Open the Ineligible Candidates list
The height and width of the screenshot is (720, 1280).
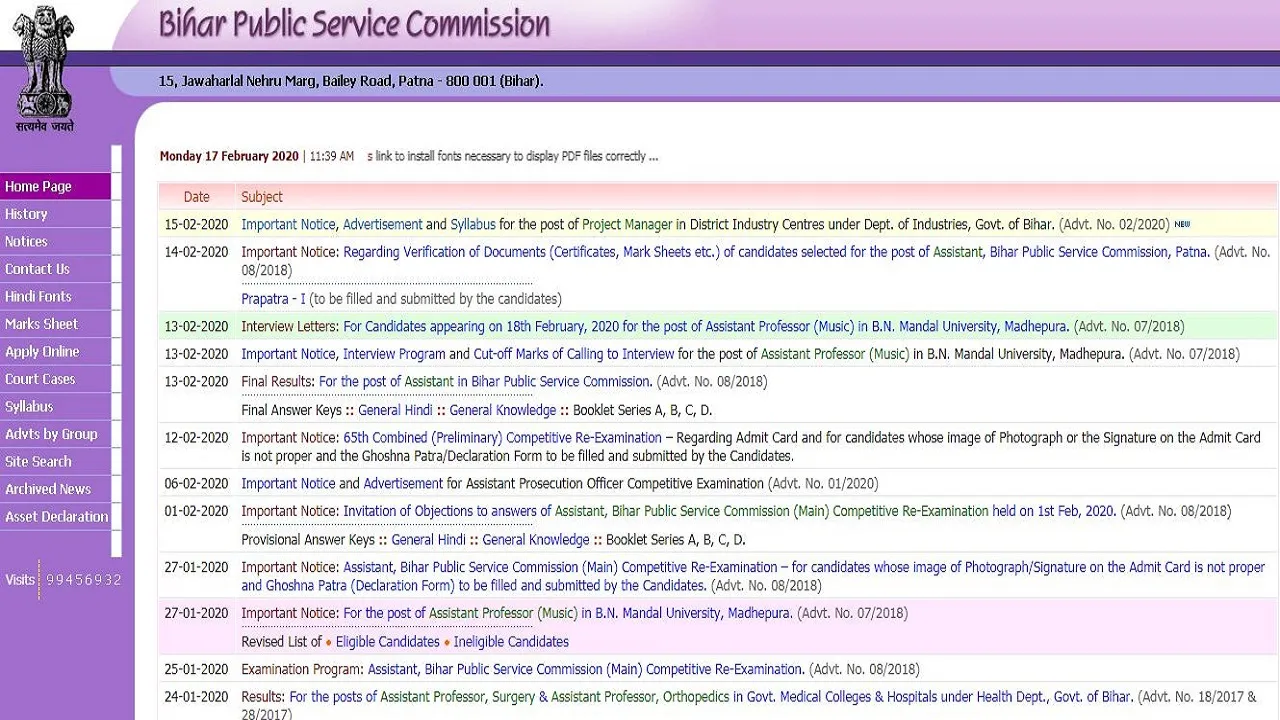pyautogui.click(x=511, y=642)
